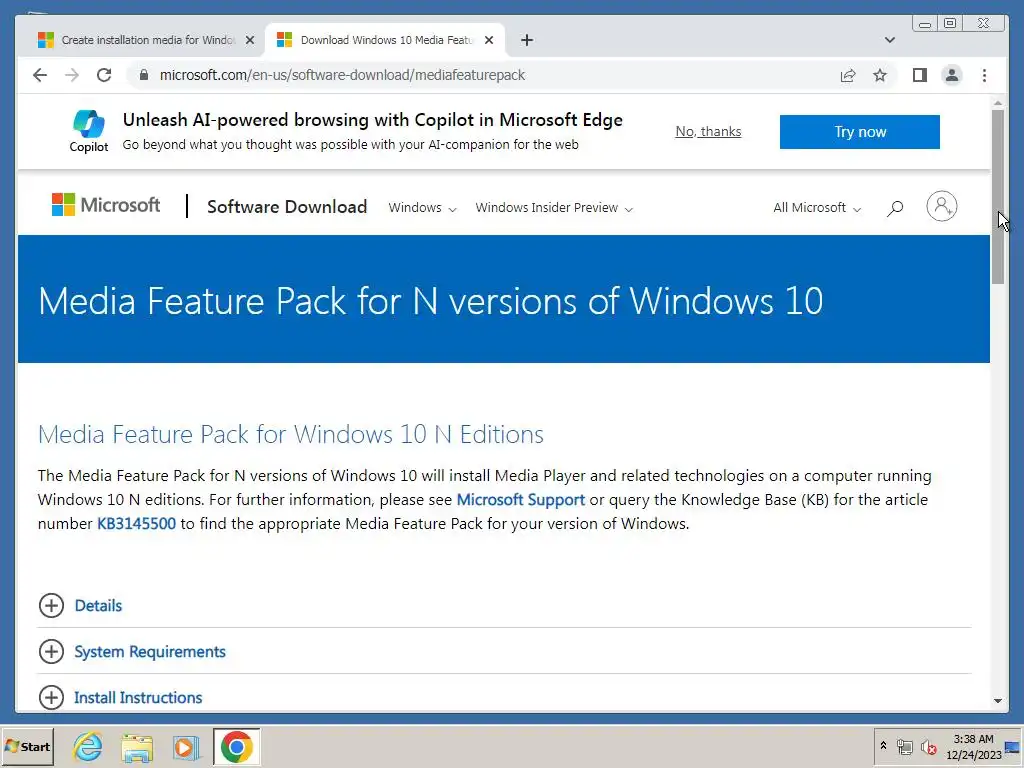Open Chrome side panel icon
The width and height of the screenshot is (1024, 768).
click(x=920, y=75)
